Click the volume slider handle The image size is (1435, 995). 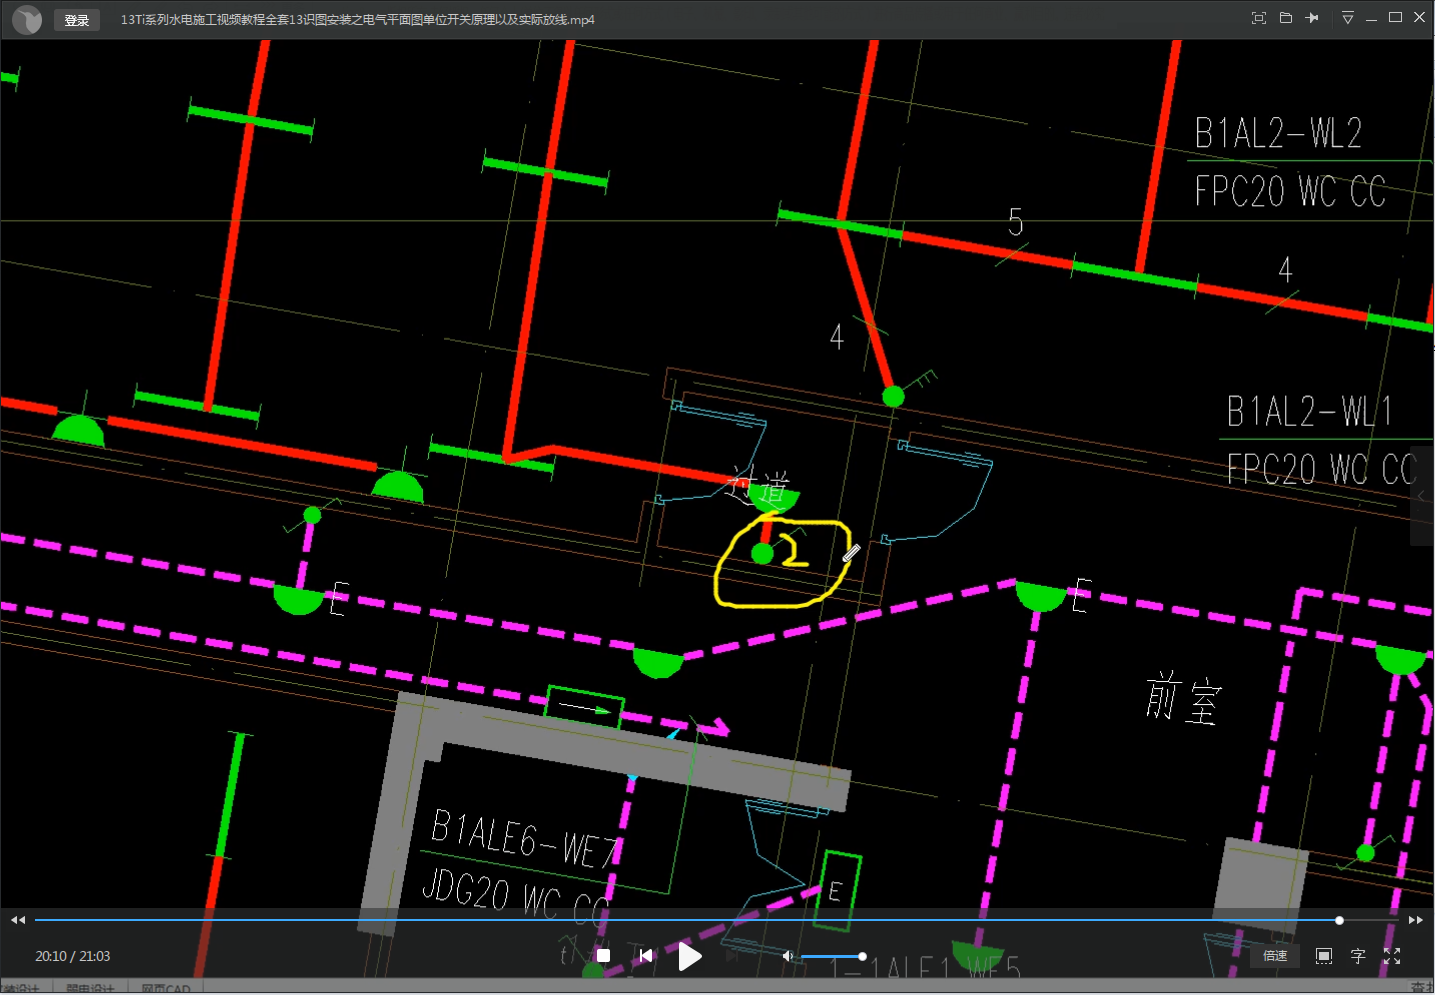pos(862,956)
